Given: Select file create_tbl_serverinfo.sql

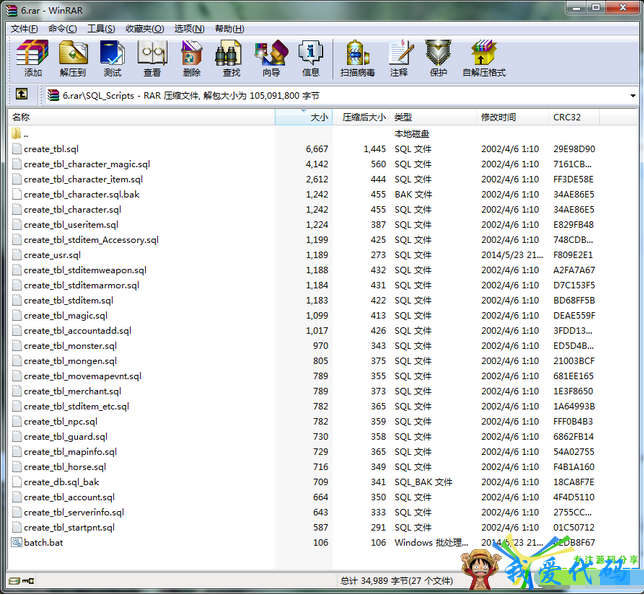Looking at the screenshot, I should click(x=74, y=512).
